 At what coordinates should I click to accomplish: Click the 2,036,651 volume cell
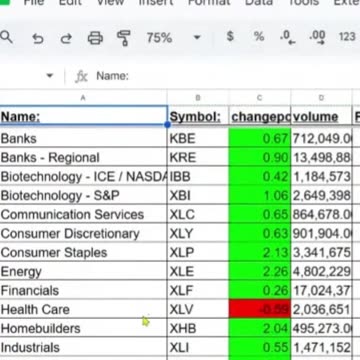click(321, 309)
